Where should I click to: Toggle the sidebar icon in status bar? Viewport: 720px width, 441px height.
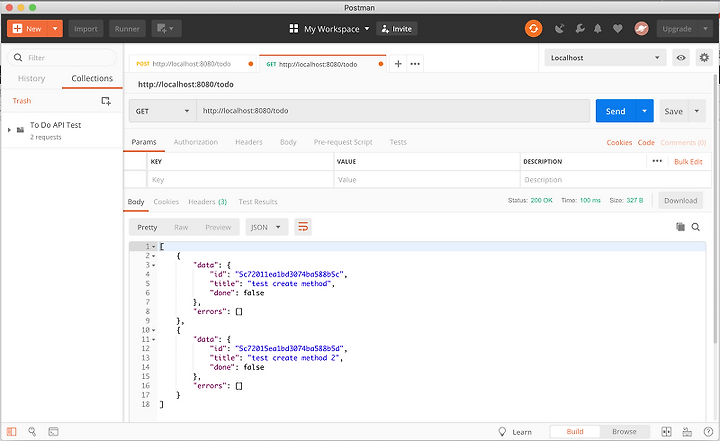[11, 431]
